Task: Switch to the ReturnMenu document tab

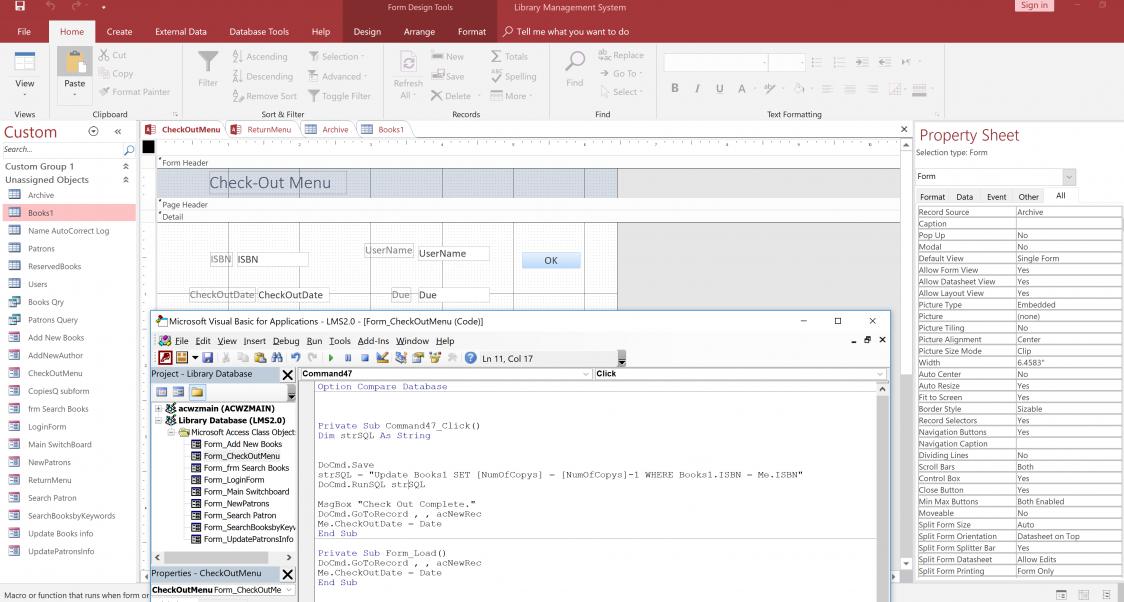Action: pos(262,130)
